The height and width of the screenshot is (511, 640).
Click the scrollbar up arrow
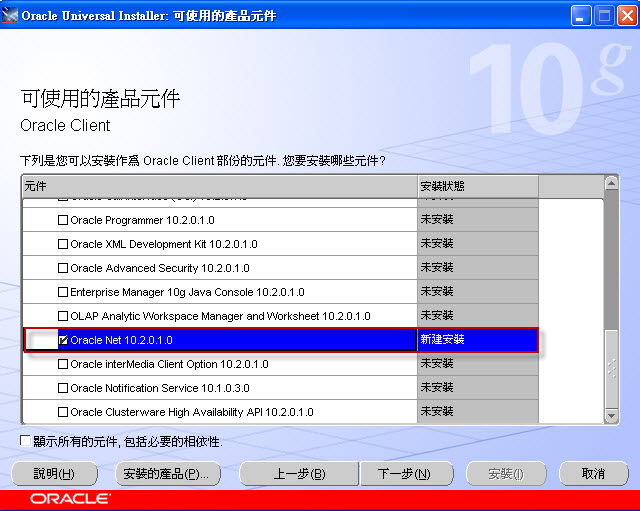[611, 183]
